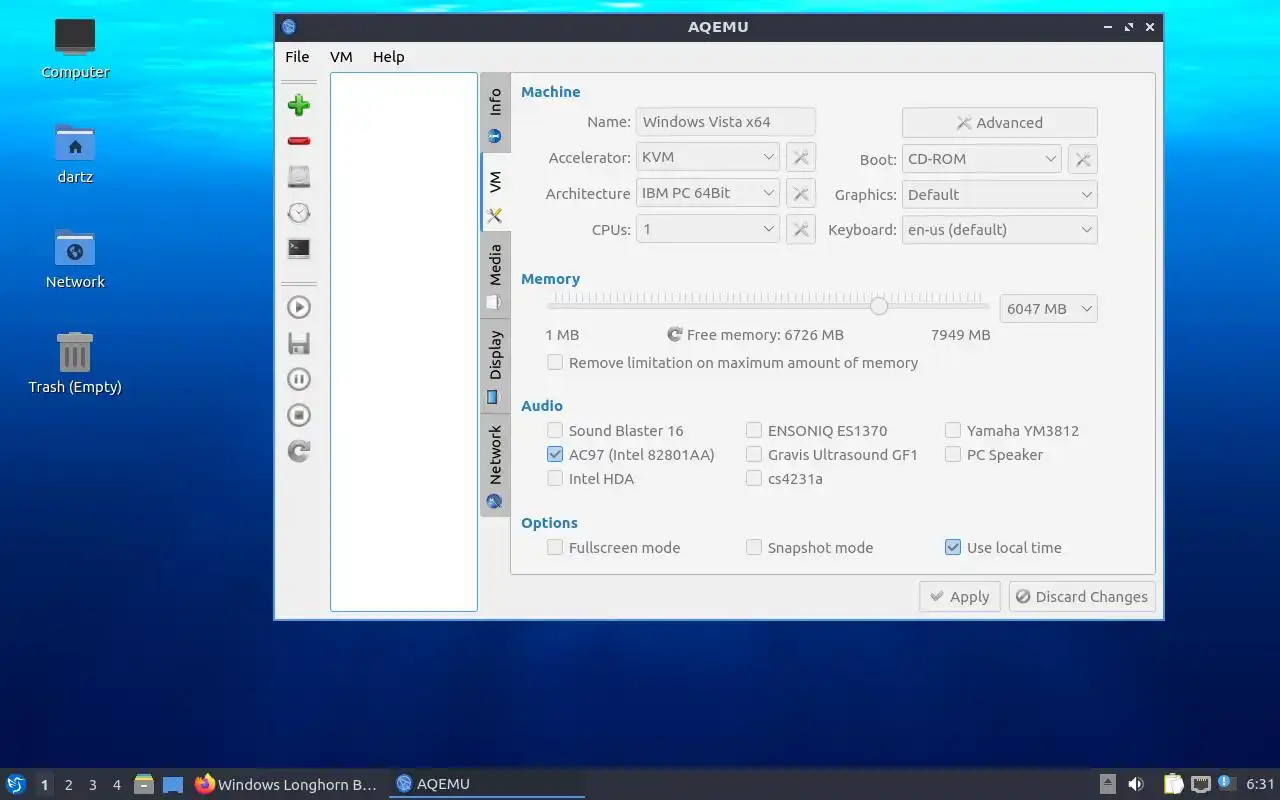Enable Yamaha YM3812 audio
The image size is (1280, 800).
pos(1012,431)
